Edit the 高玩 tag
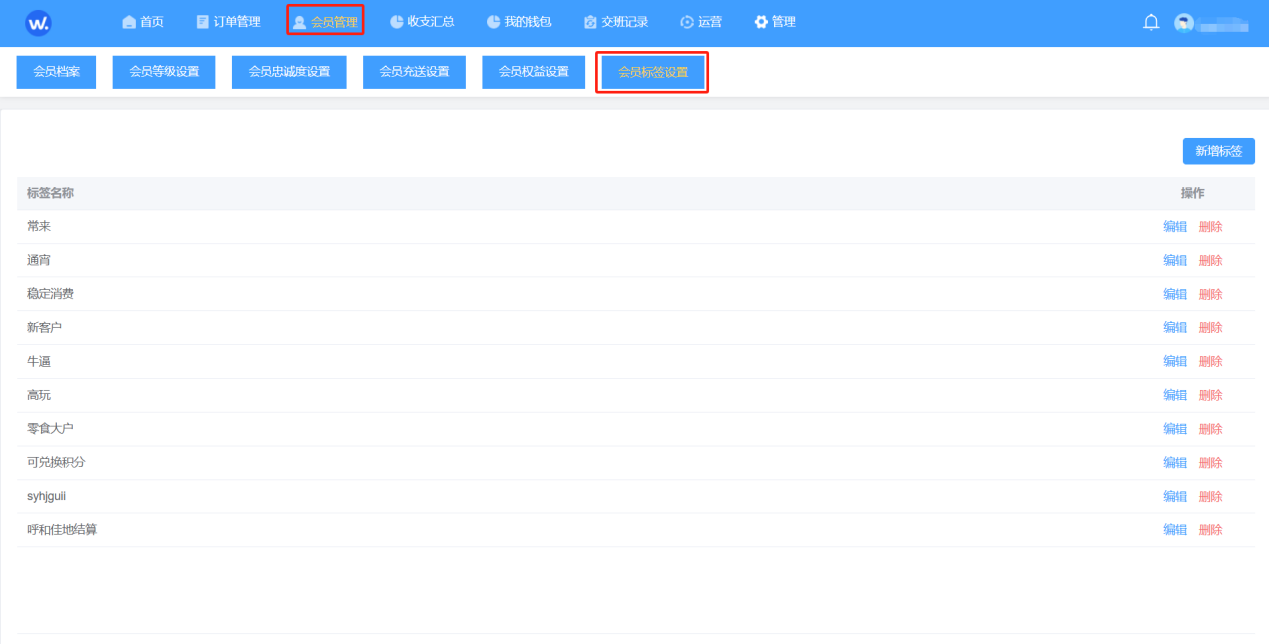Image resolution: width=1269 pixels, height=644 pixels. (1175, 395)
